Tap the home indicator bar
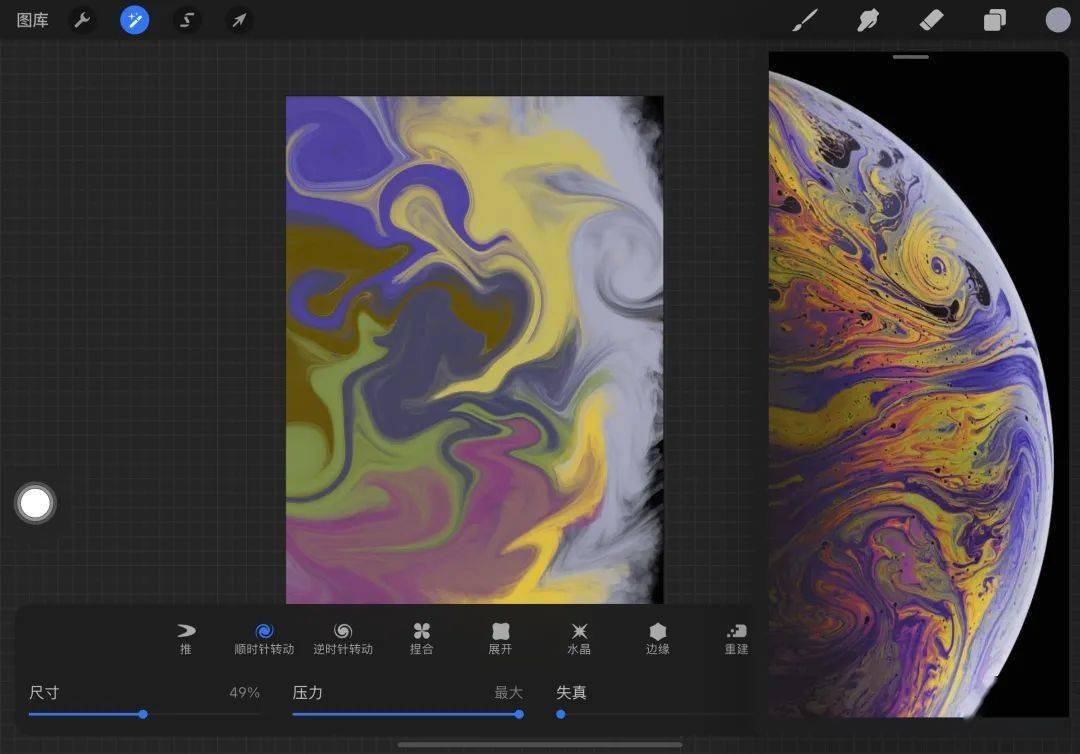The width and height of the screenshot is (1080, 754). [540, 744]
